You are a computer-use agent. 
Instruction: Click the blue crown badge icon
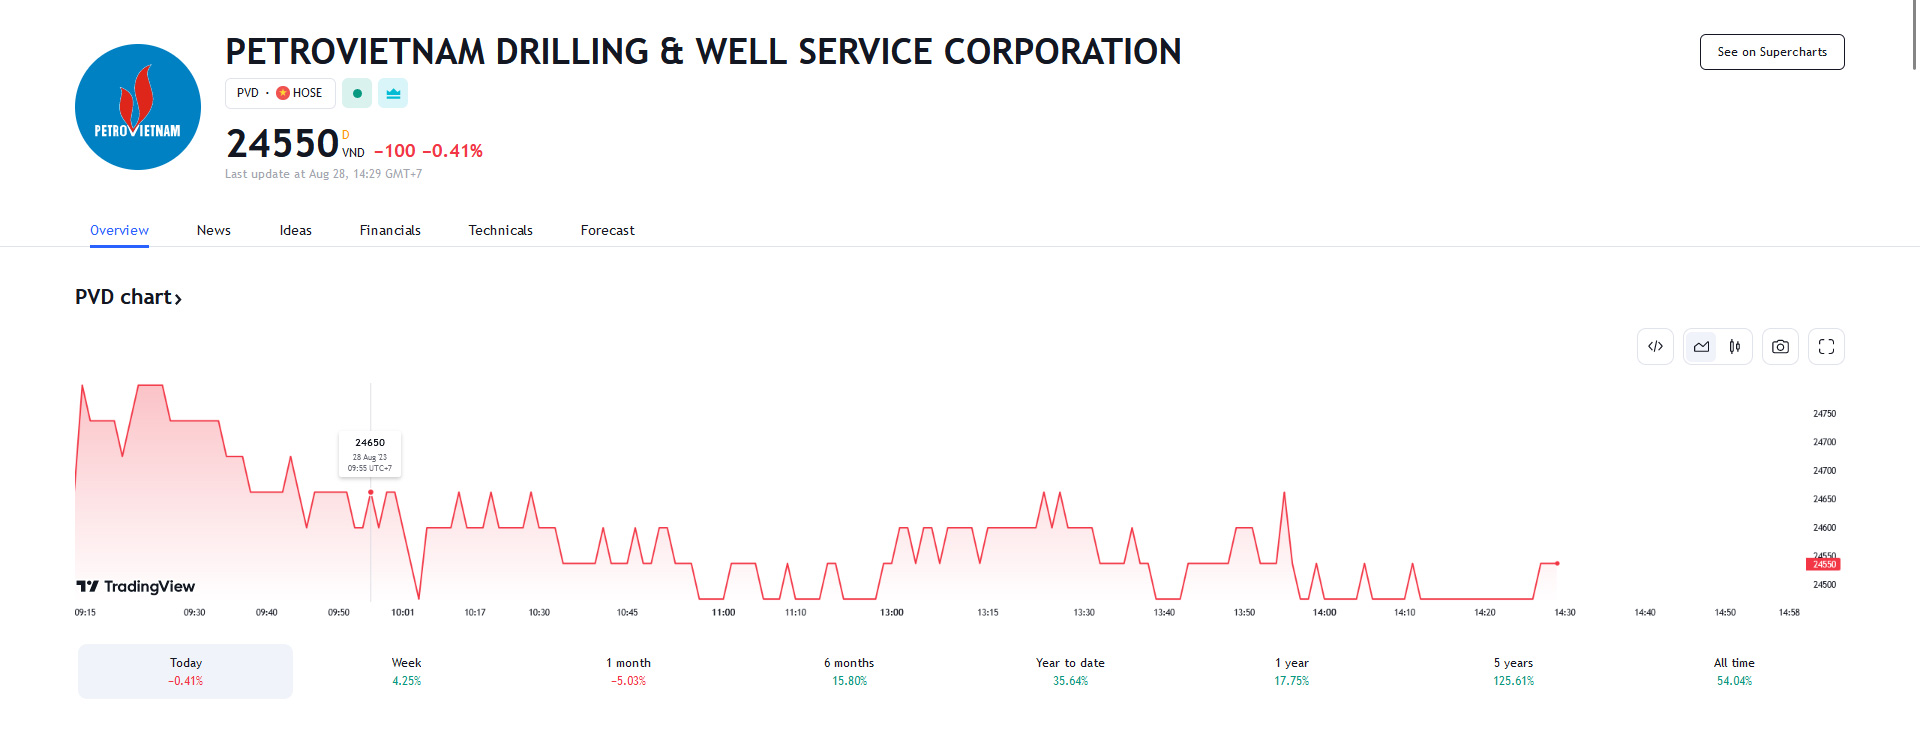click(393, 93)
